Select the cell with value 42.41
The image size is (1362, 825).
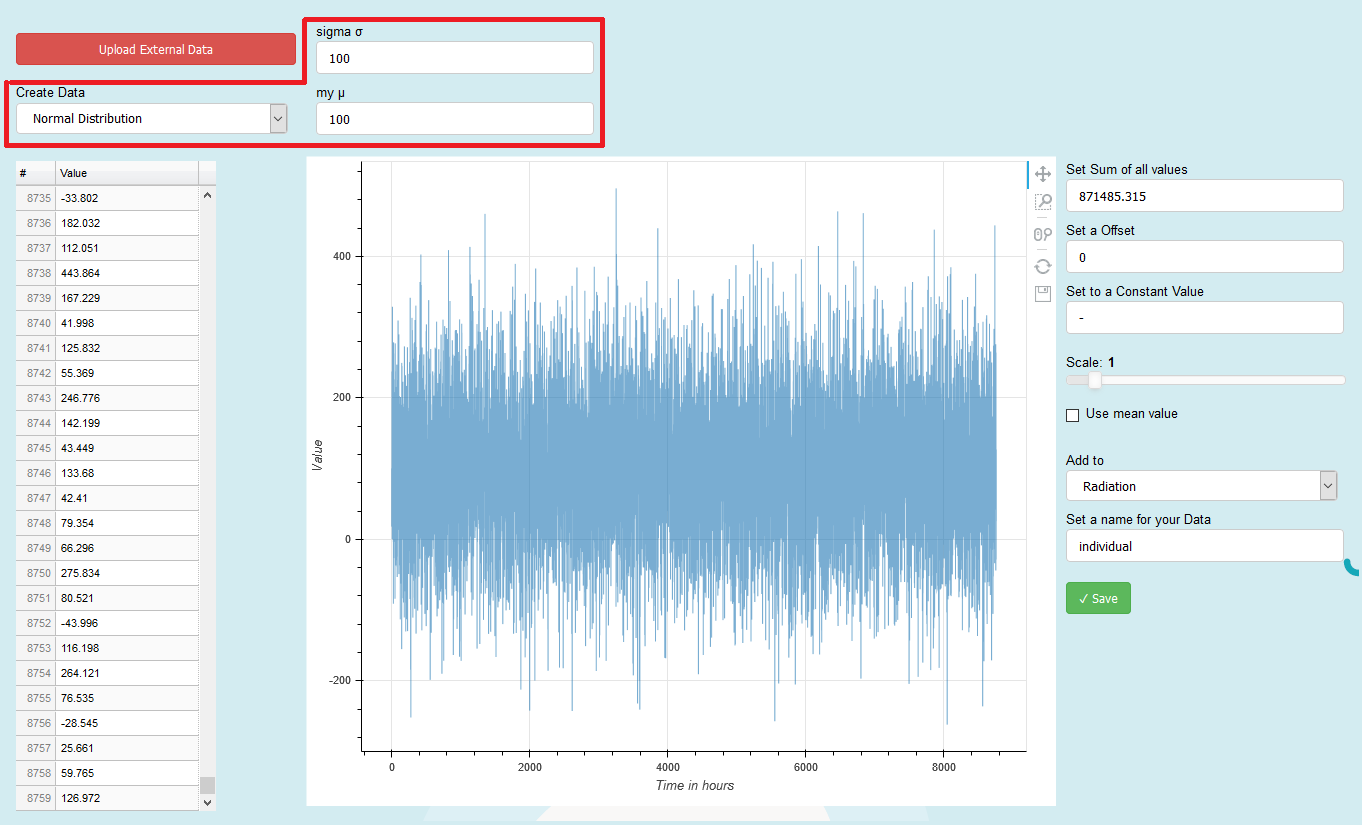click(127, 498)
